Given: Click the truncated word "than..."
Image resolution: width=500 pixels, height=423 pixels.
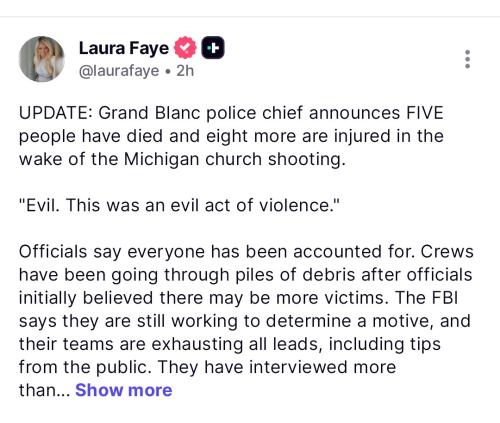Looking at the screenshot, I should coord(44,390).
